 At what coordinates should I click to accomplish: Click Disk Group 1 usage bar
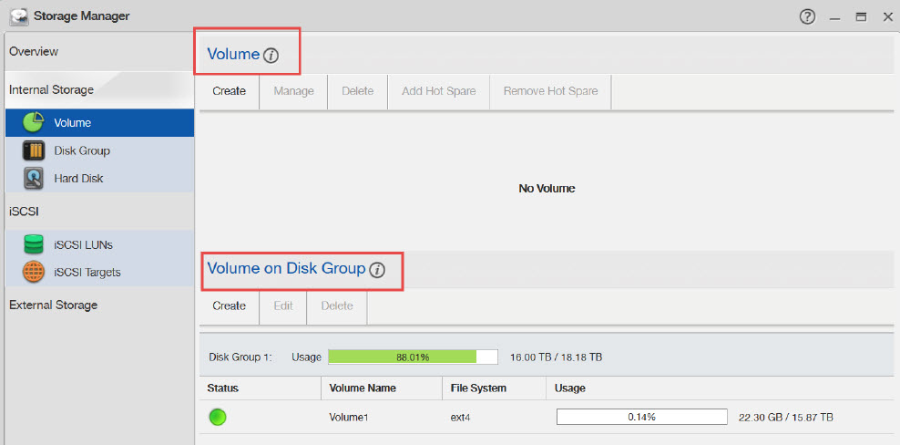[412, 357]
